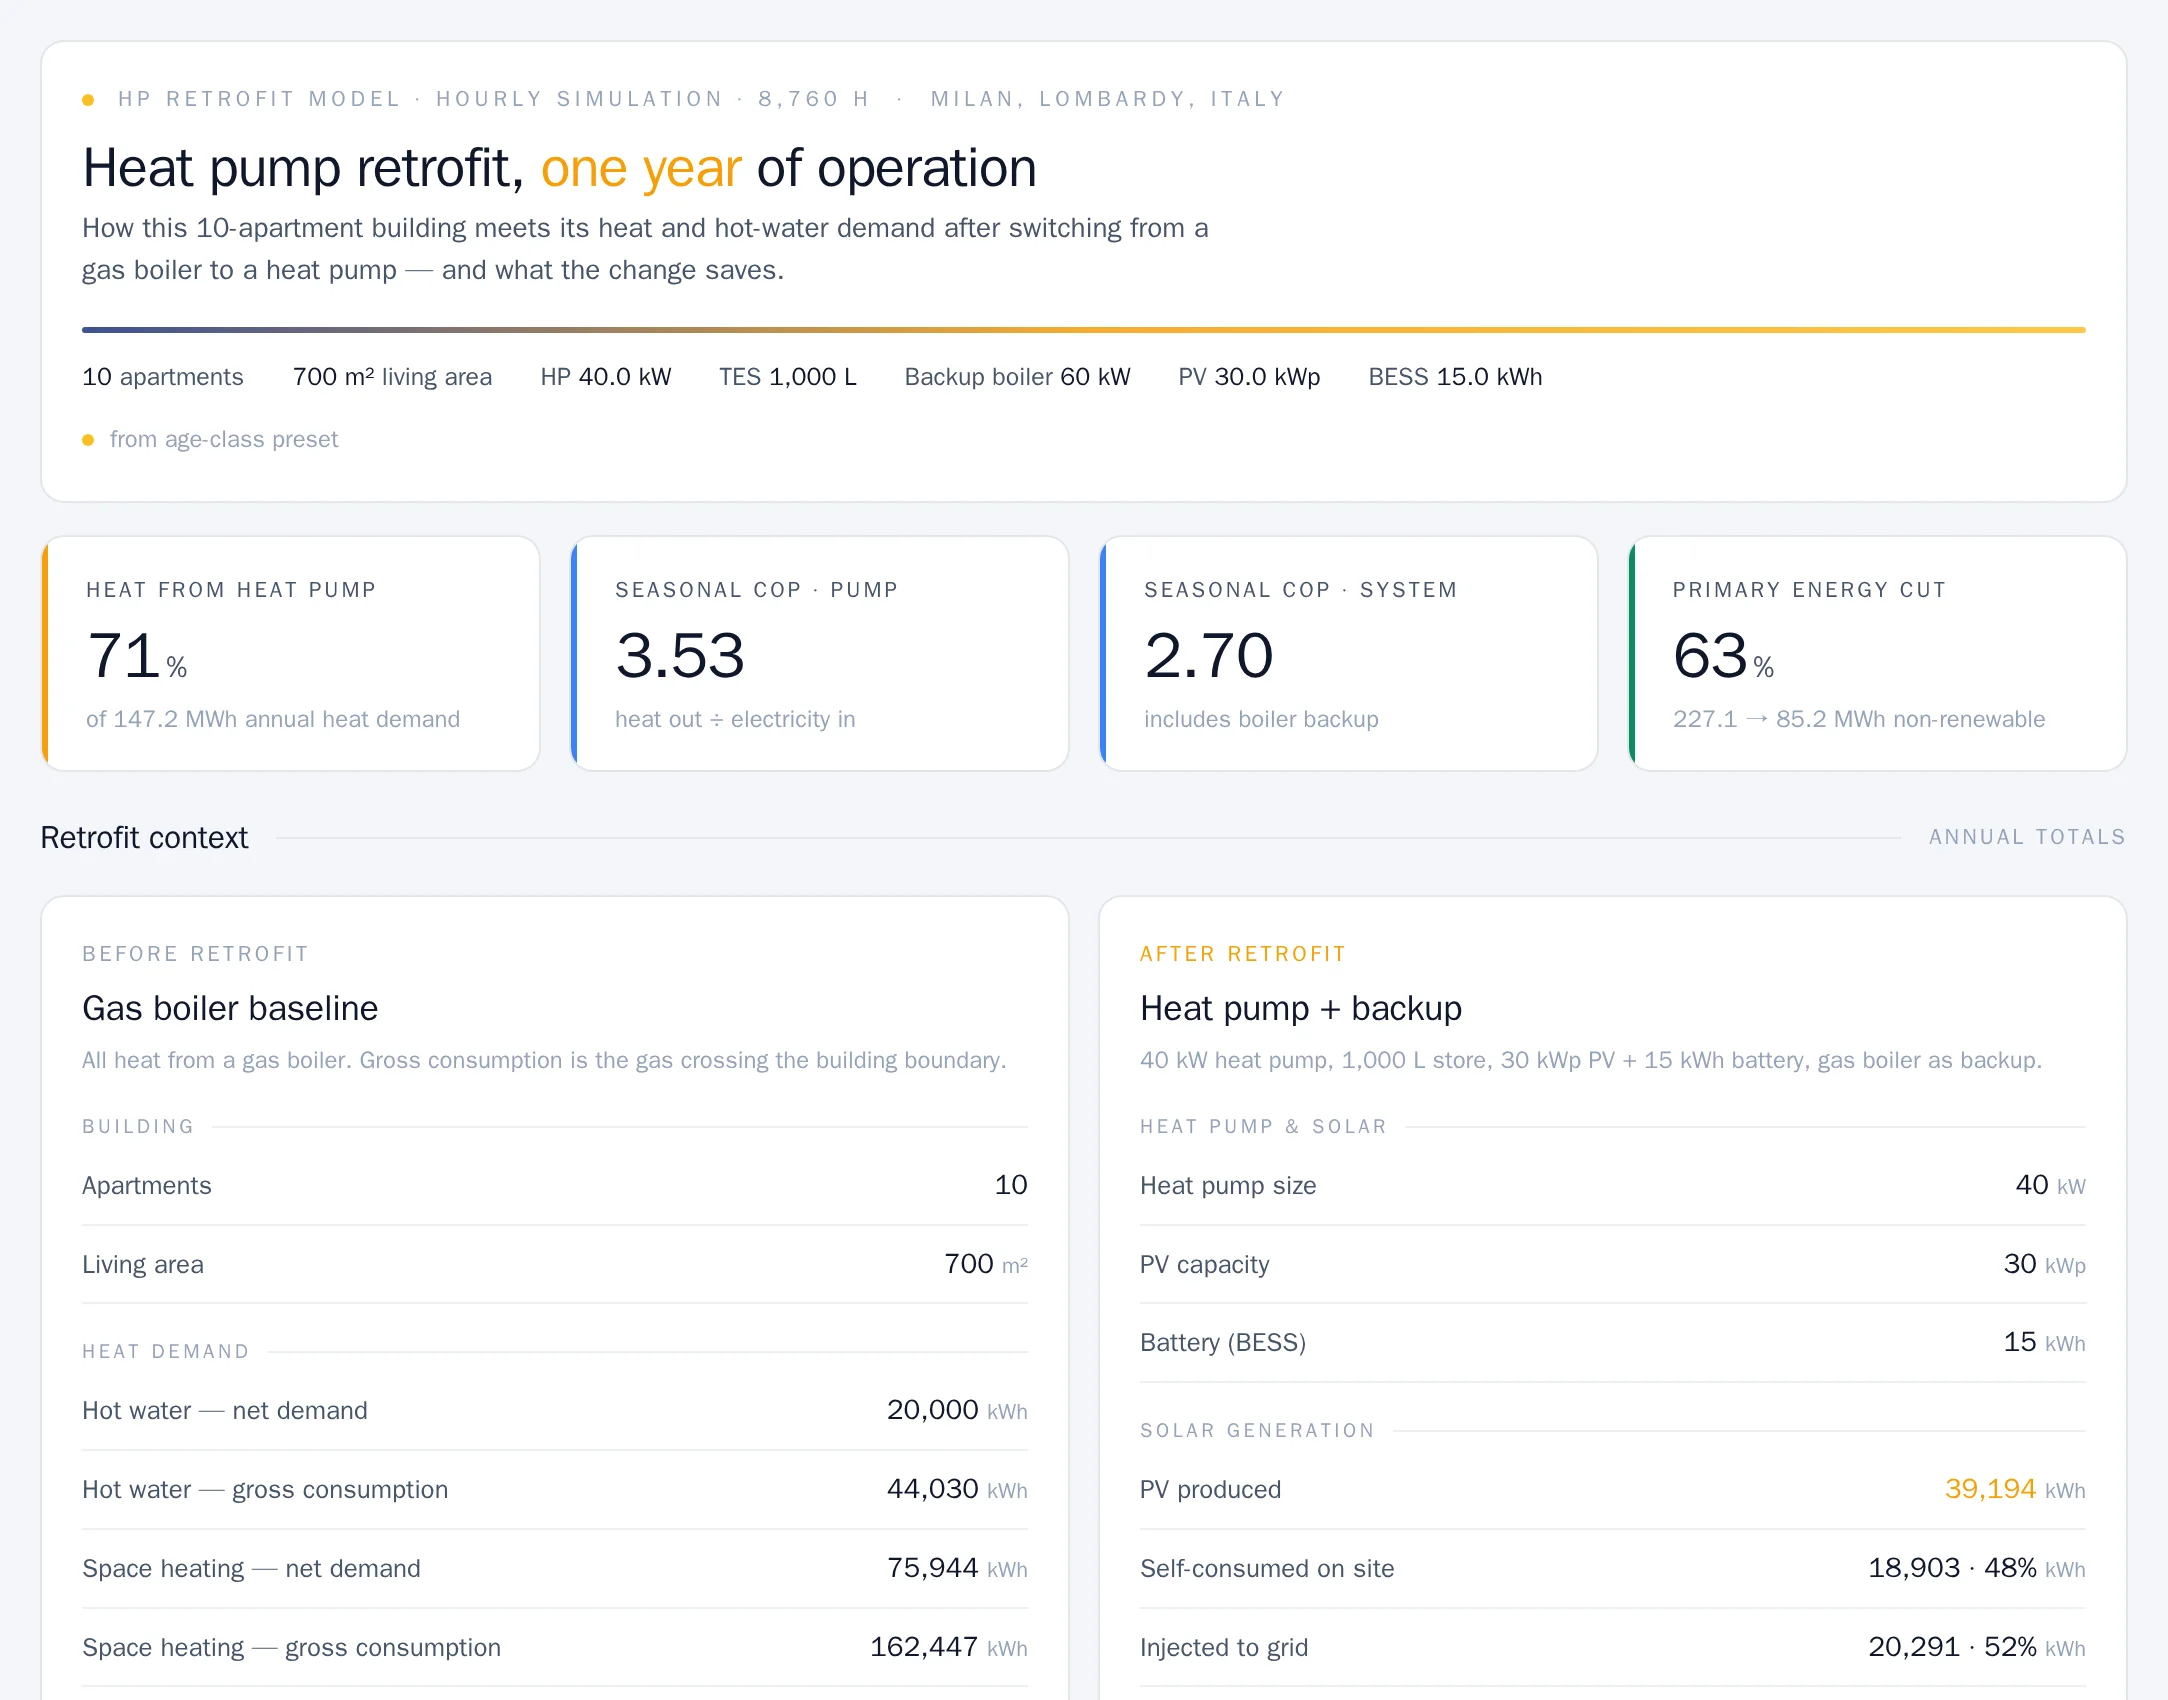Select the Living area value 700 m²
This screenshot has width=2168, height=1700.
click(986, 1264)
